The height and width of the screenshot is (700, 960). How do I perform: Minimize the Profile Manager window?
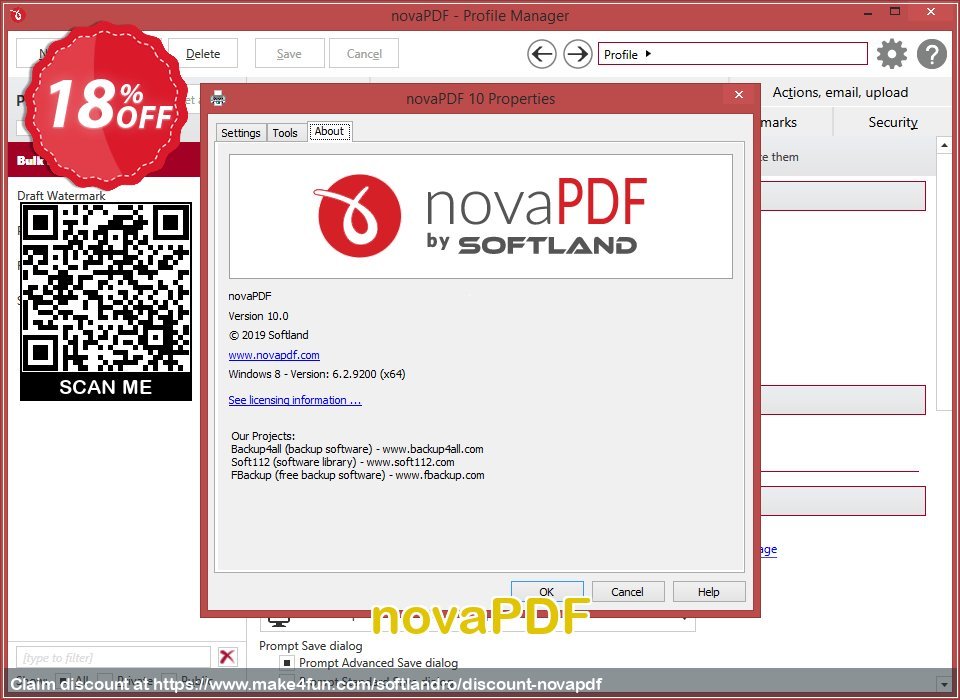point(868,13)
